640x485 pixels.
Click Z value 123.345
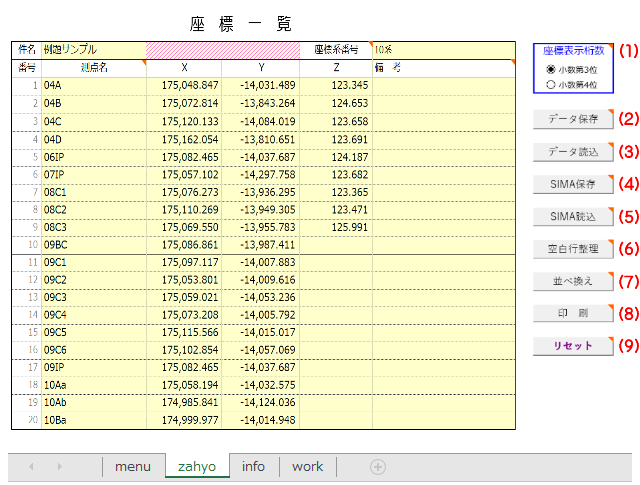click(x=336, y=85)
